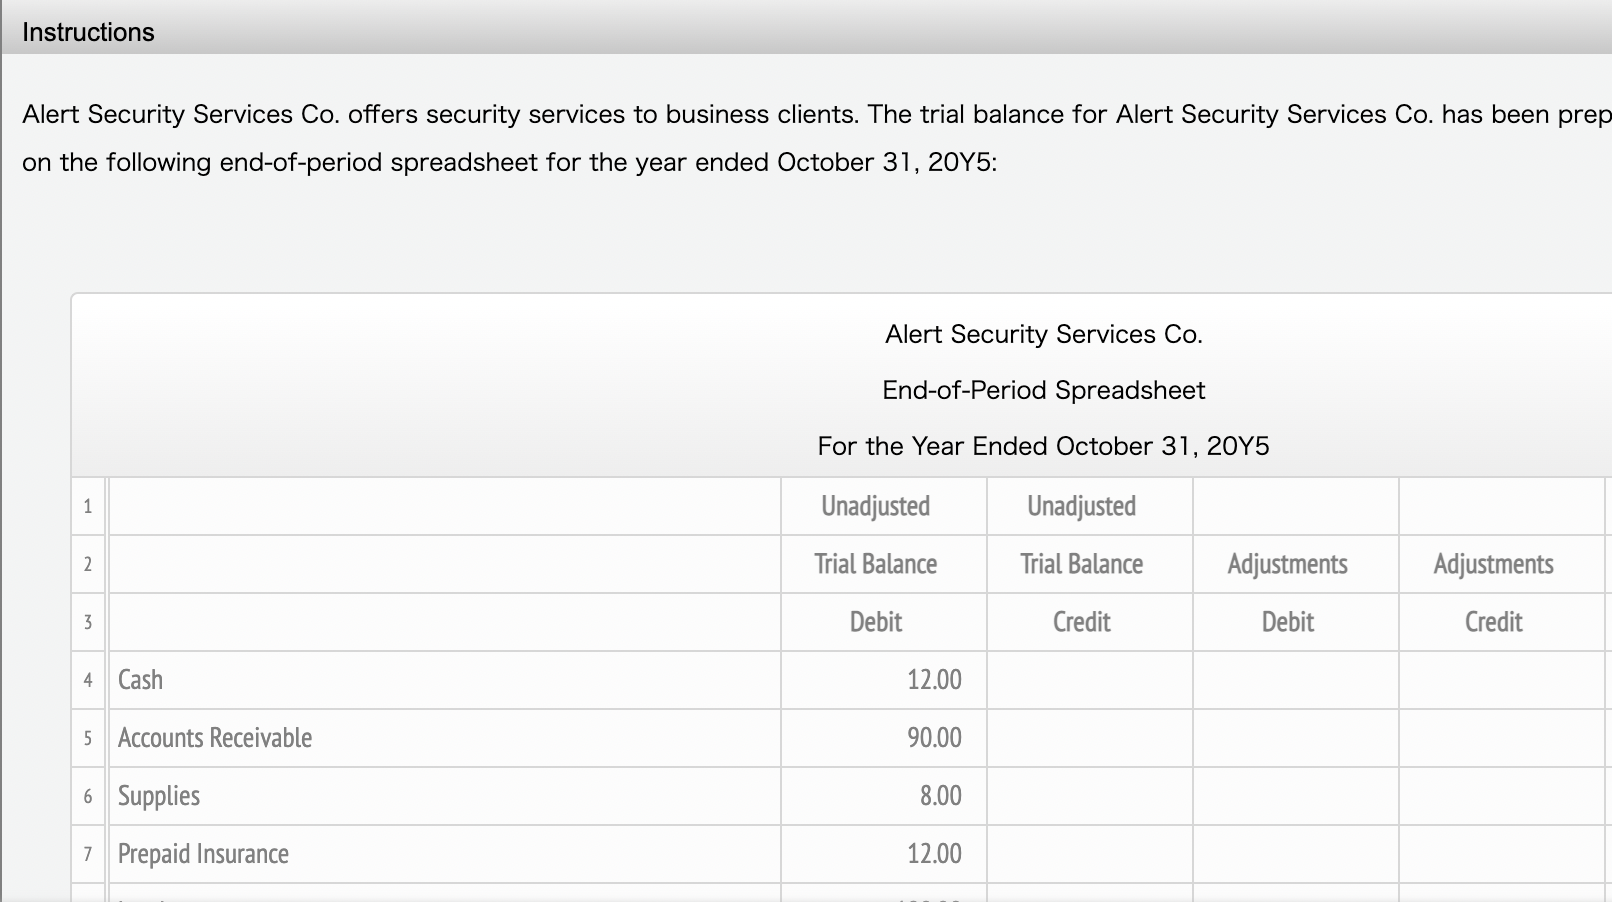The width and height of the screenshot is (1612, 902).
Task: Click Supplies debit value 8.00
Action: (x=940, y=796)
